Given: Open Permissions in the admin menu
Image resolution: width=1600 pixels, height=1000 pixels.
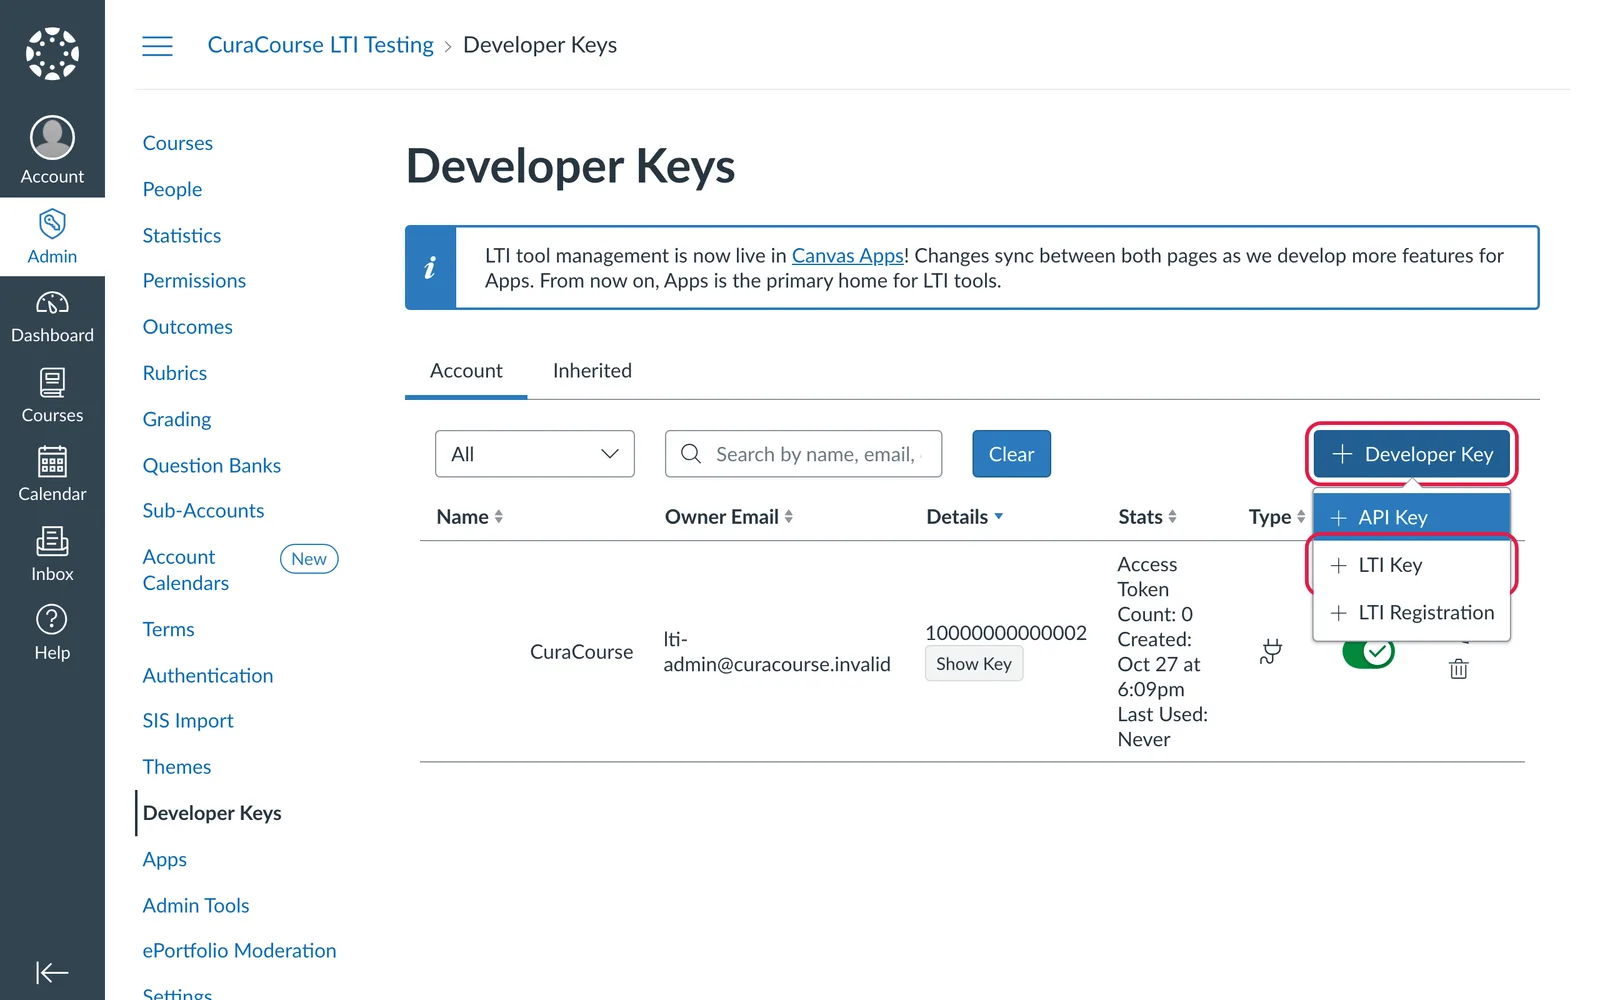Looking at the screenshot, I should pyautogui.click(x=194, y=281).
